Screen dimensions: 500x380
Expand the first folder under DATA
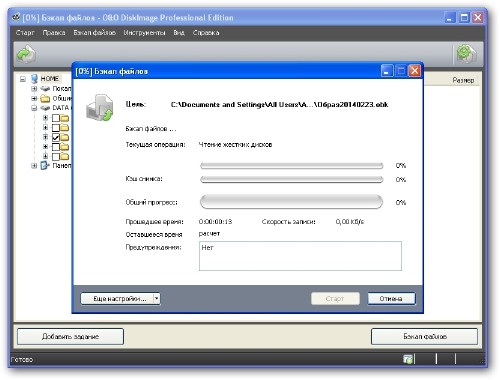(46, 117)
